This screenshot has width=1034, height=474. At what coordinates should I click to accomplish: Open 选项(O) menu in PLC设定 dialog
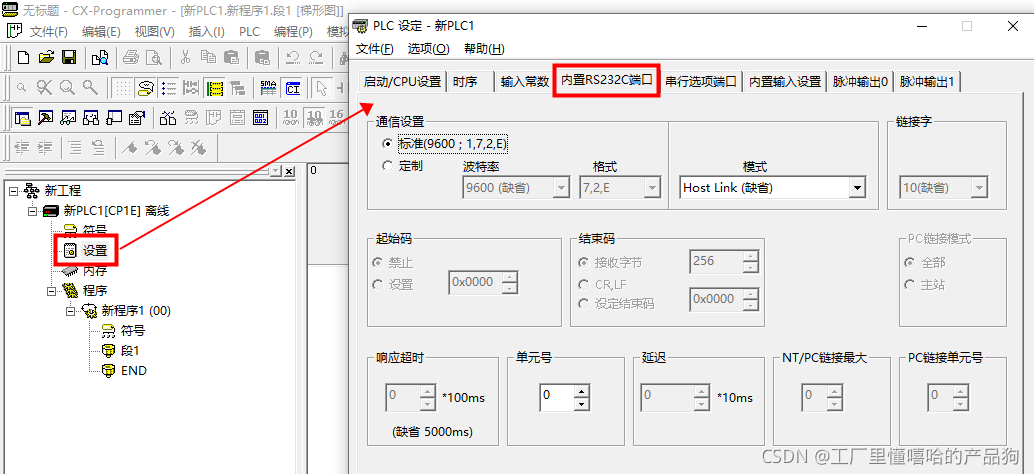429,49
